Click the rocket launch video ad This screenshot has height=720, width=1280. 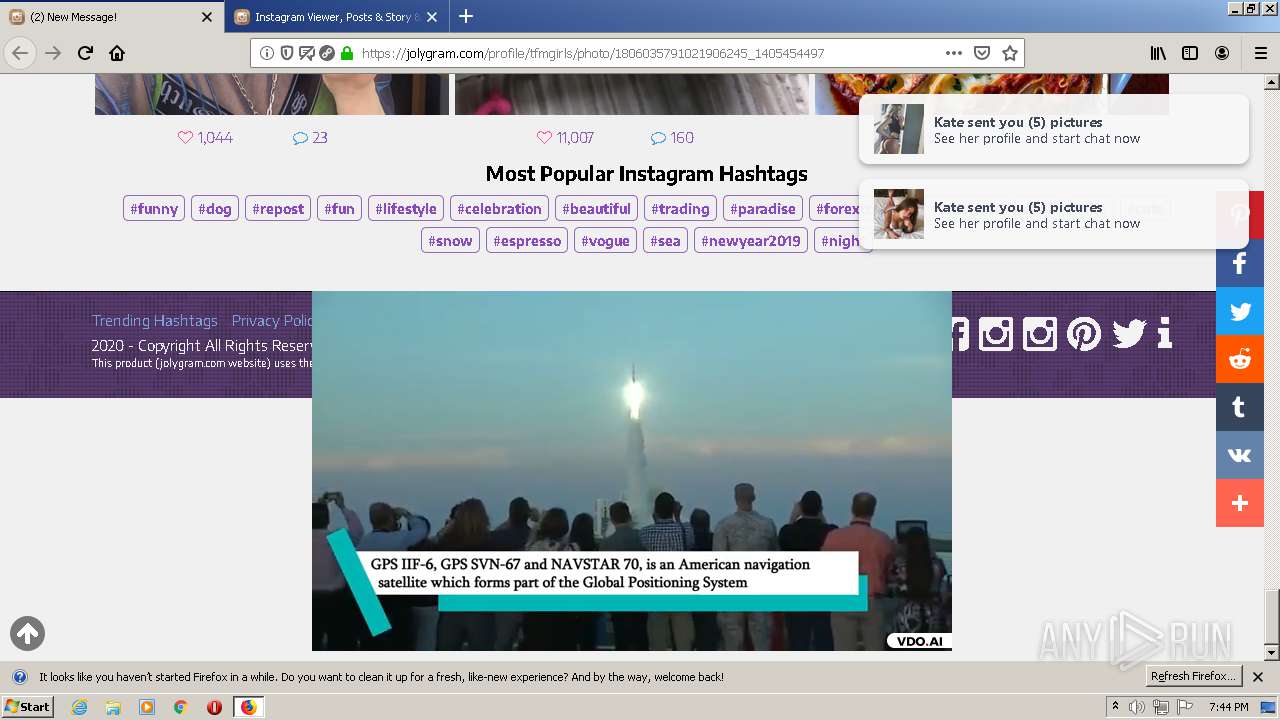point(632,471)
